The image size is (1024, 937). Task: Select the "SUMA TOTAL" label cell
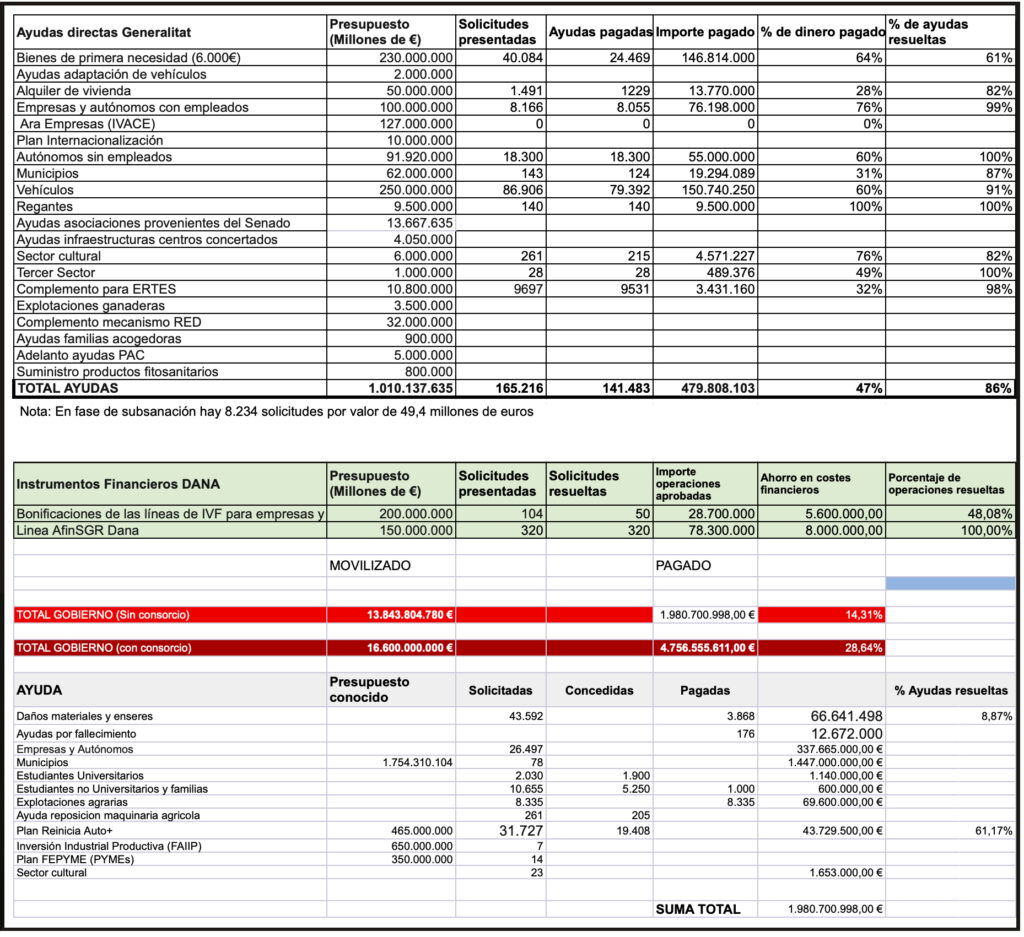698,909
